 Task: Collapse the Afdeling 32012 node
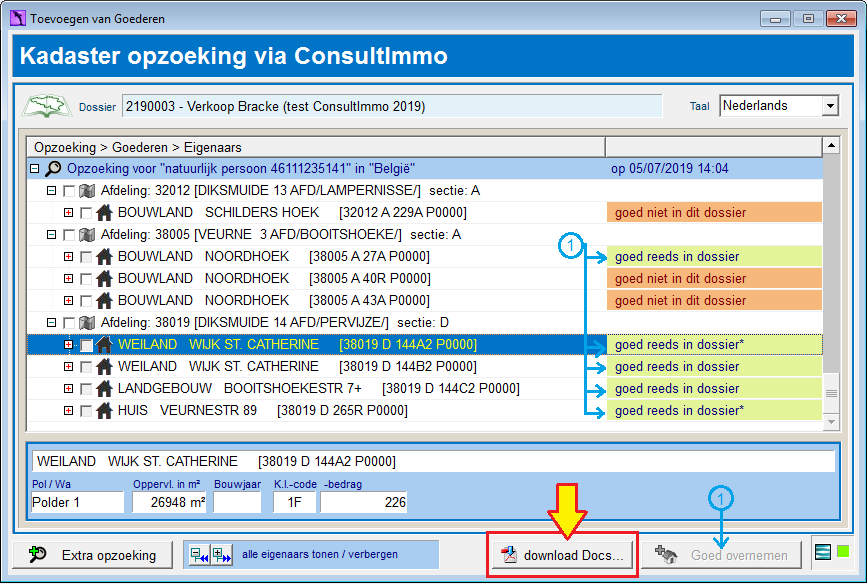pyautogui.click(x=51, y=190)
